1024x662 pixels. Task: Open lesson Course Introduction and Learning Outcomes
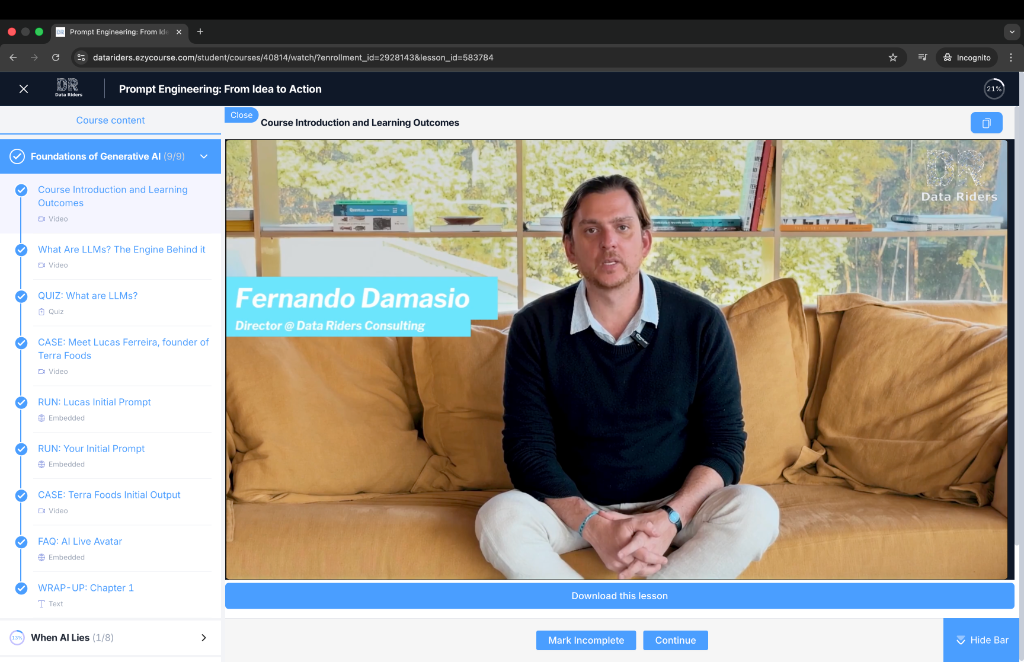(x=112, y=196)
